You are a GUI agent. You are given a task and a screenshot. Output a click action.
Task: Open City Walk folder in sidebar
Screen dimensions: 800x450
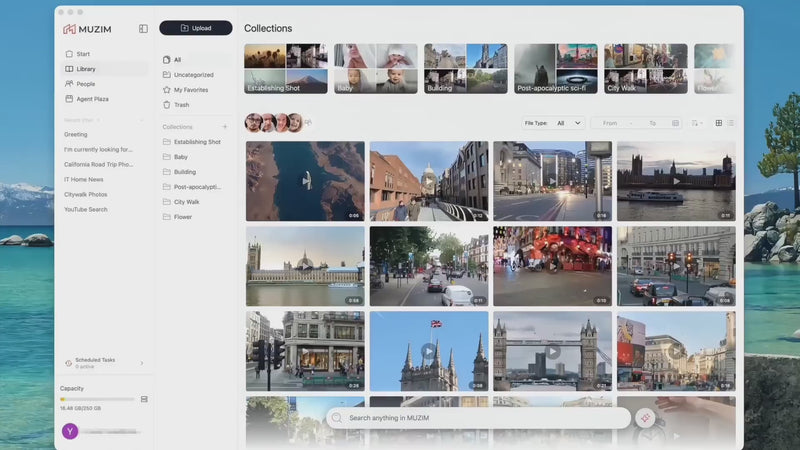coord(186,202)
